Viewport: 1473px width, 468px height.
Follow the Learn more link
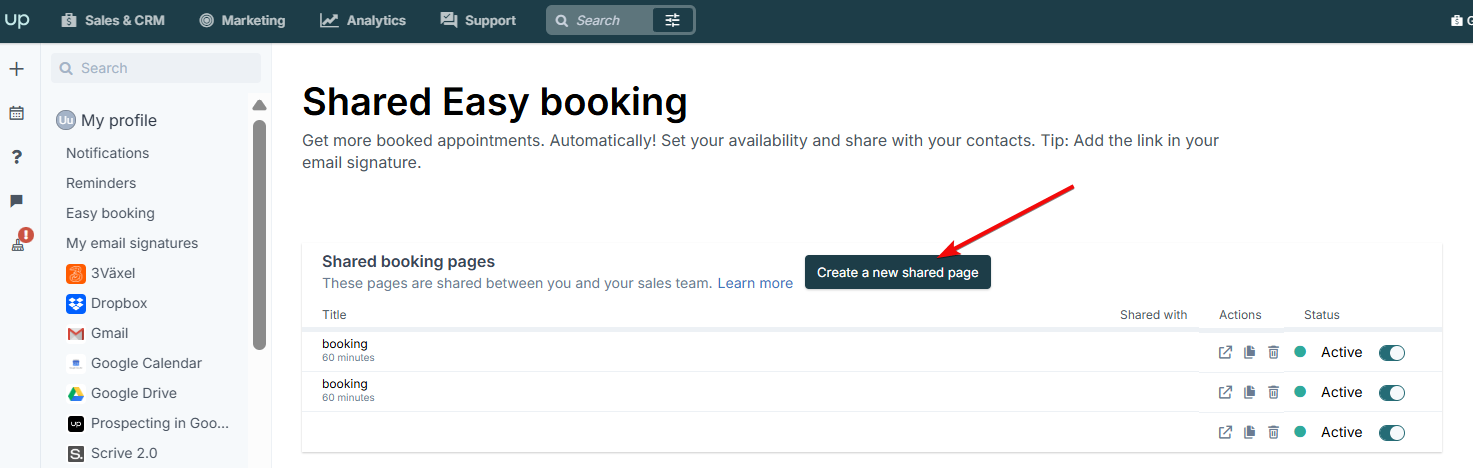pyautogui.click(x=755, y=283)
